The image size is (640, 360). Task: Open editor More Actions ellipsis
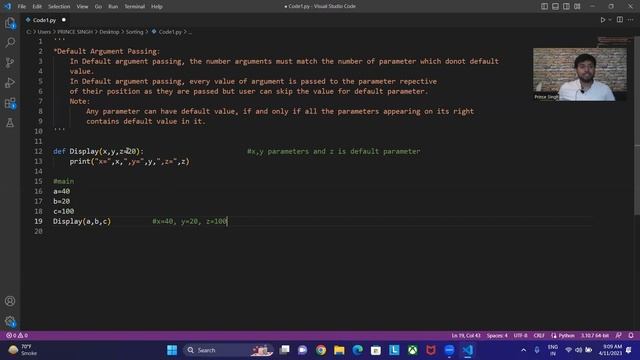[x=631, y=20]
